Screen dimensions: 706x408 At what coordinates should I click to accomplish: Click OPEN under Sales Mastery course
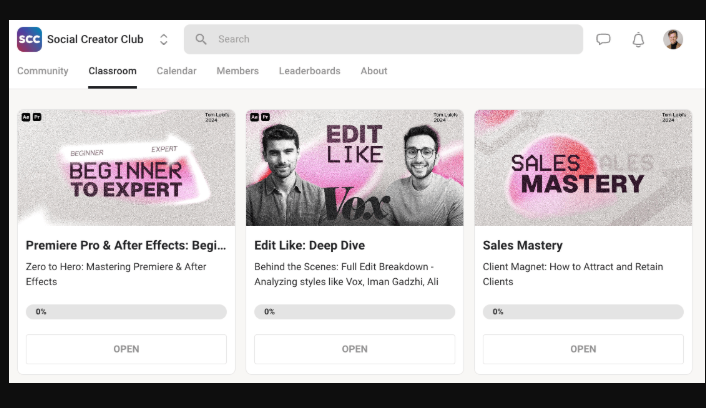(x=583, y=349)
